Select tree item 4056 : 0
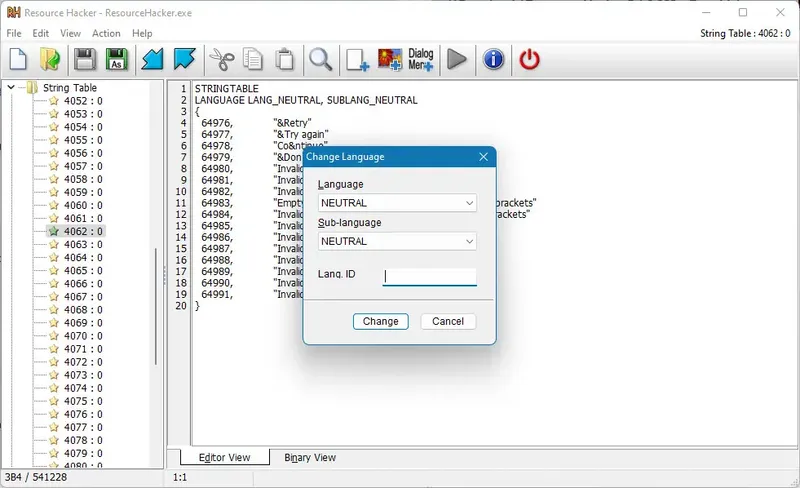 point(83,153)
